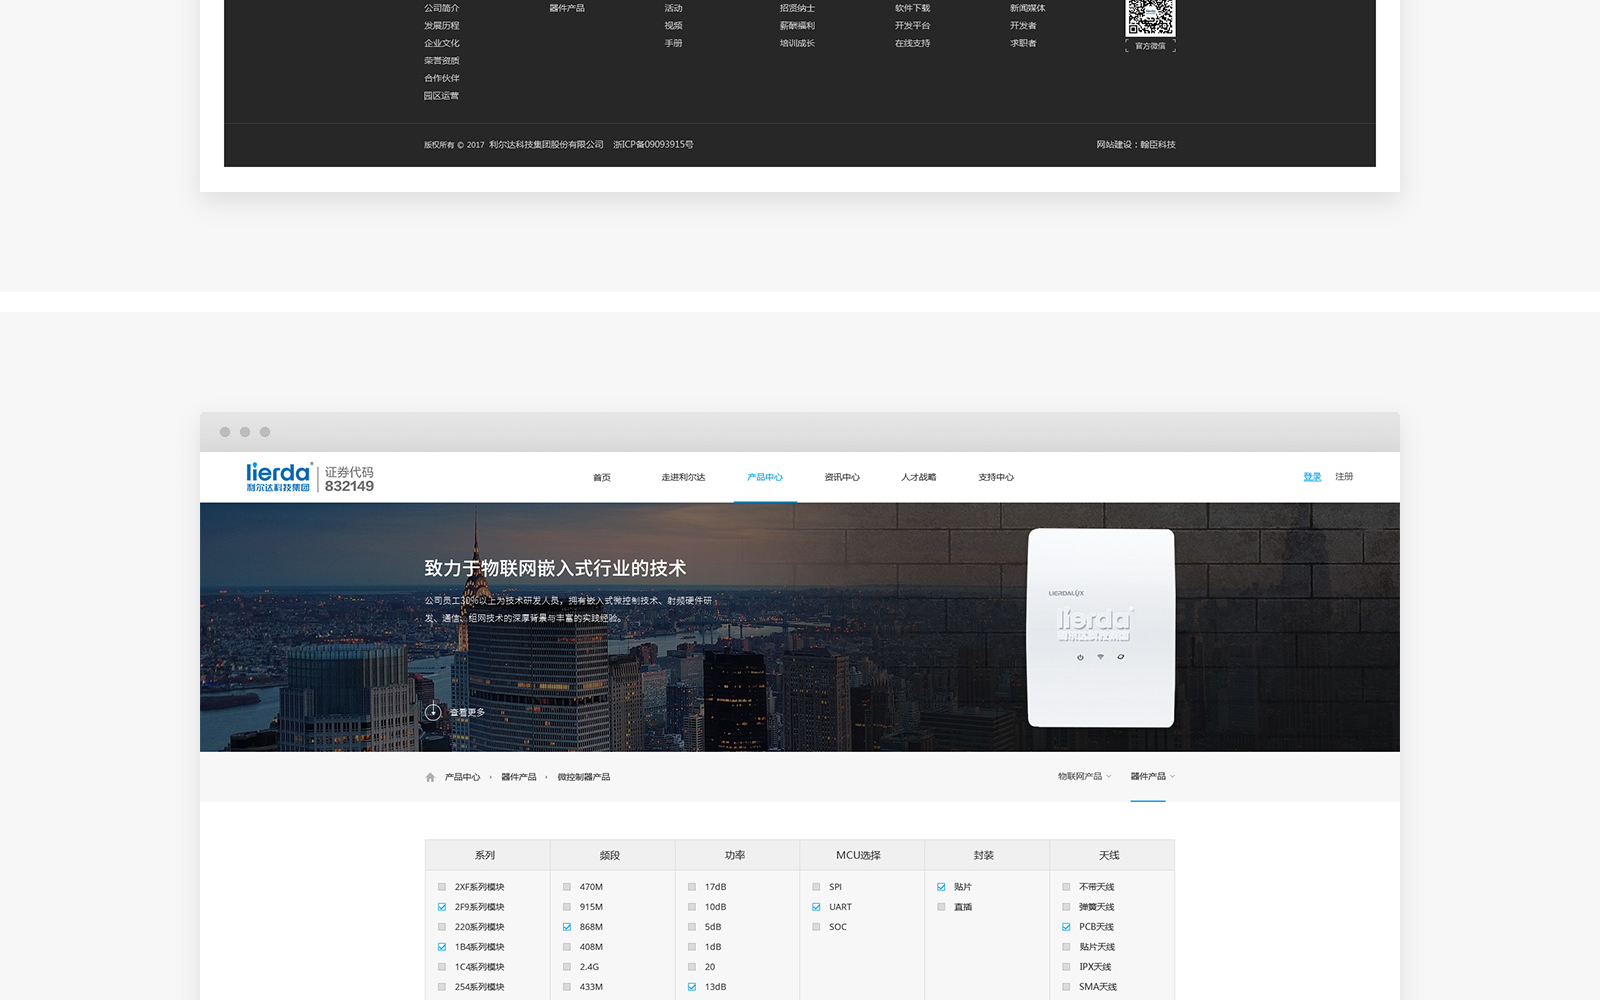Click the white device product image in the banner
The height and width of the screenshot is (1000, 1600).
[x=1101, y=627]
